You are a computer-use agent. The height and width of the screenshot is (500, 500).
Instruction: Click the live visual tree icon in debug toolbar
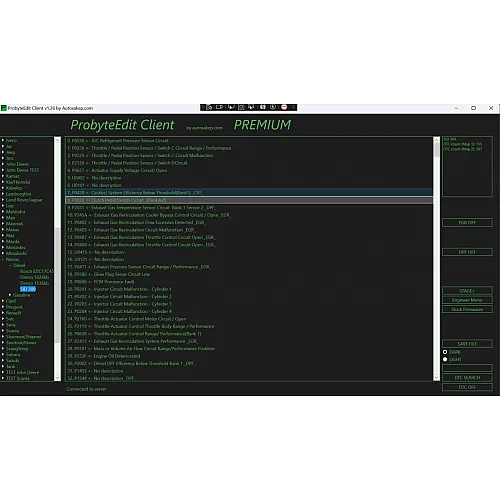209,107
